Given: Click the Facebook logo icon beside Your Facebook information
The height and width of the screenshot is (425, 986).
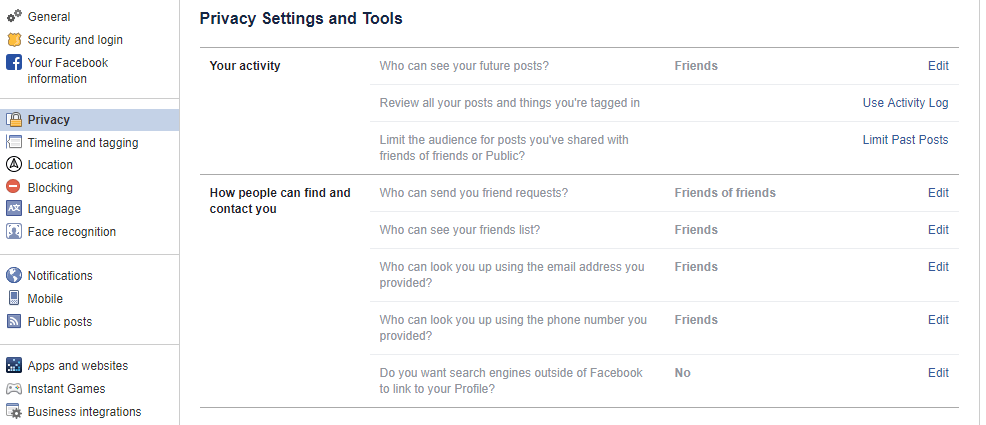Looking at the screenshot, I should [14, 63].
